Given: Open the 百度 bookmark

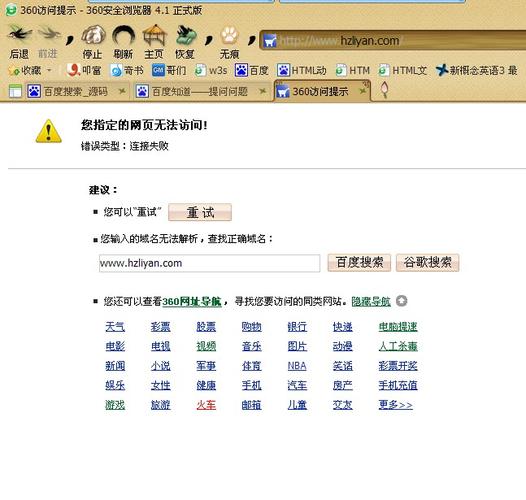Looking at the screenshot, I should pyautogui.click(x=252, y=70).
